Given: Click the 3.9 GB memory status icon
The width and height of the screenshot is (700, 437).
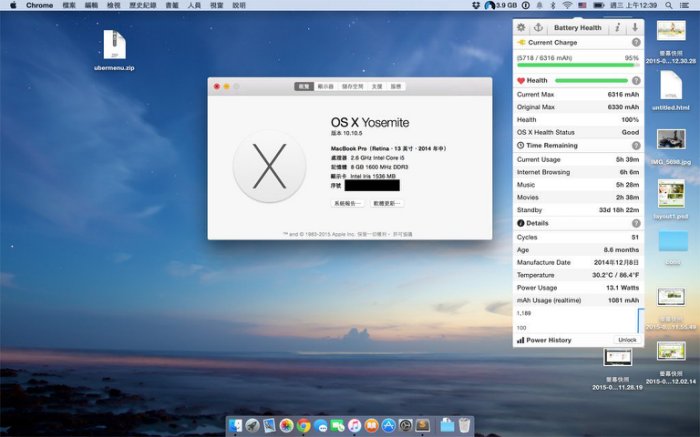Looking at the screenshot, I should (501, 5).
